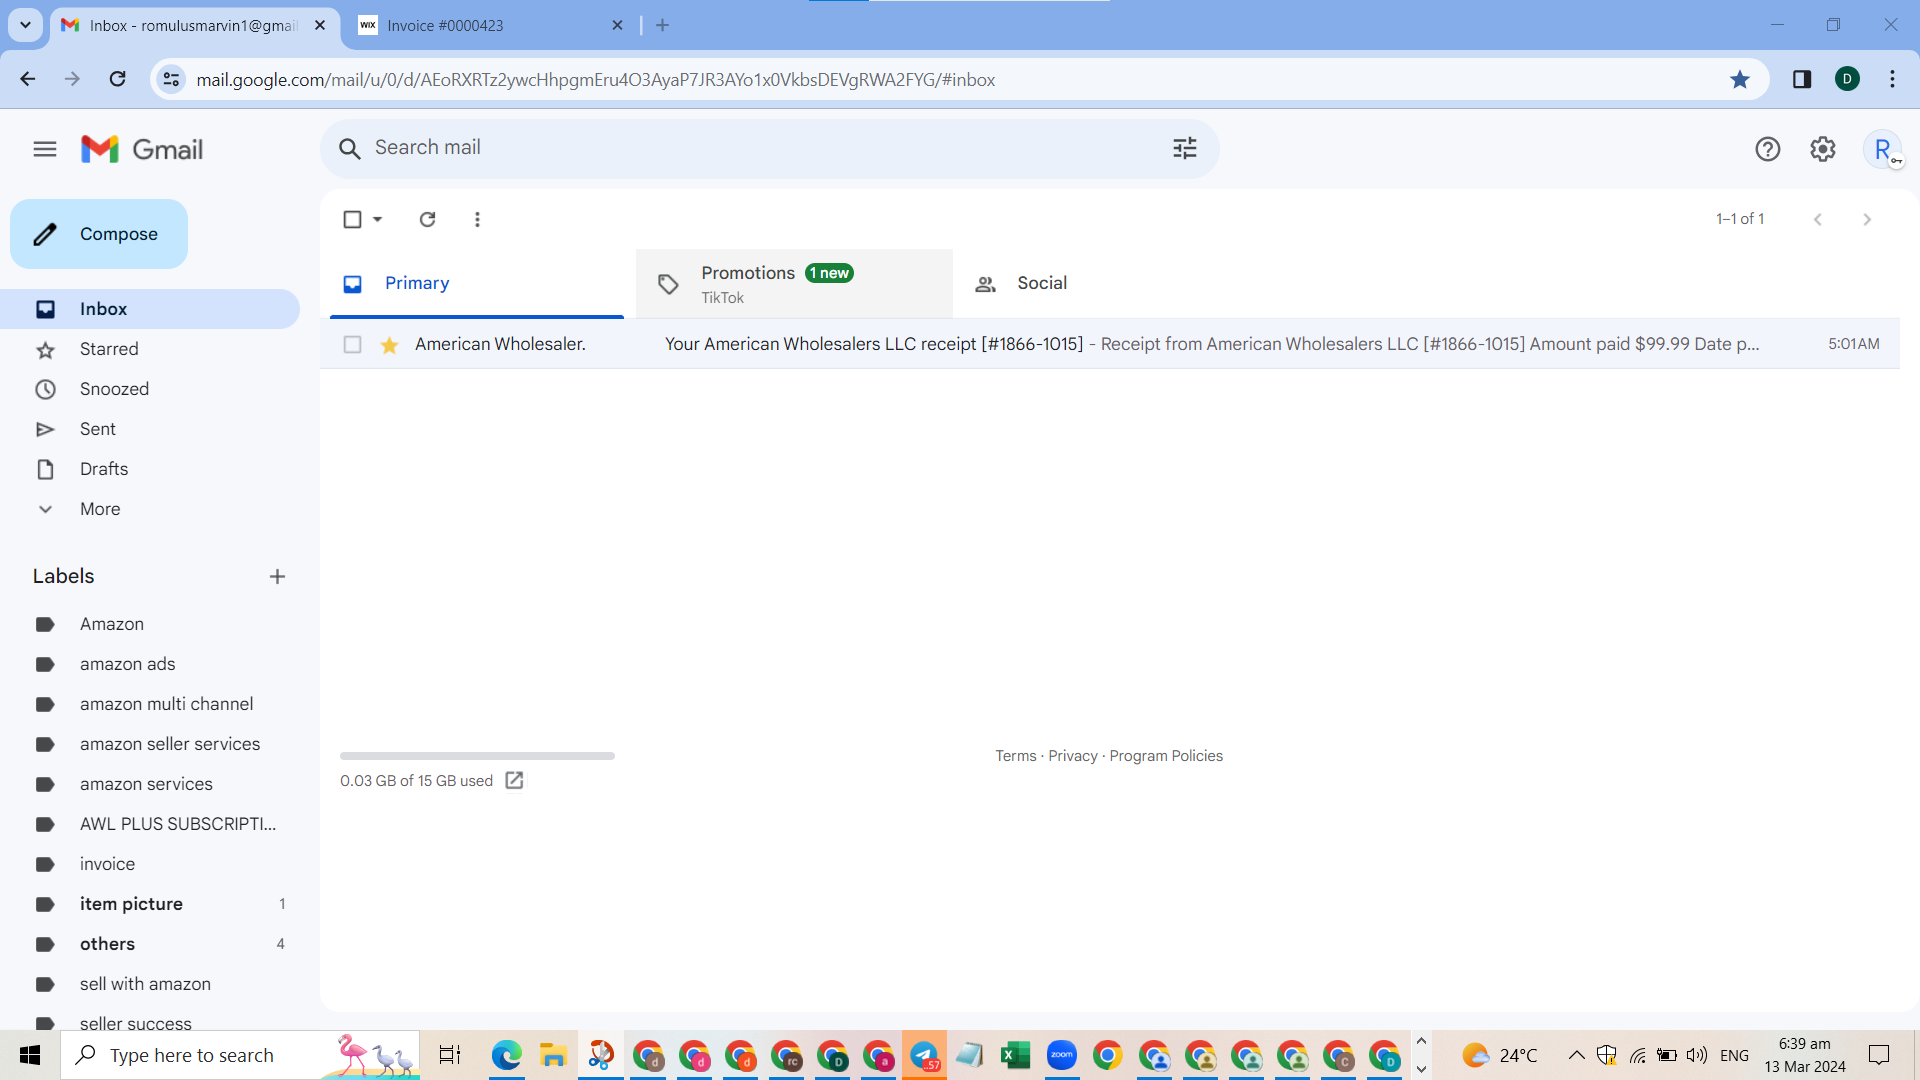
Task: Refresh the inbox mail list
Action: 427,219
